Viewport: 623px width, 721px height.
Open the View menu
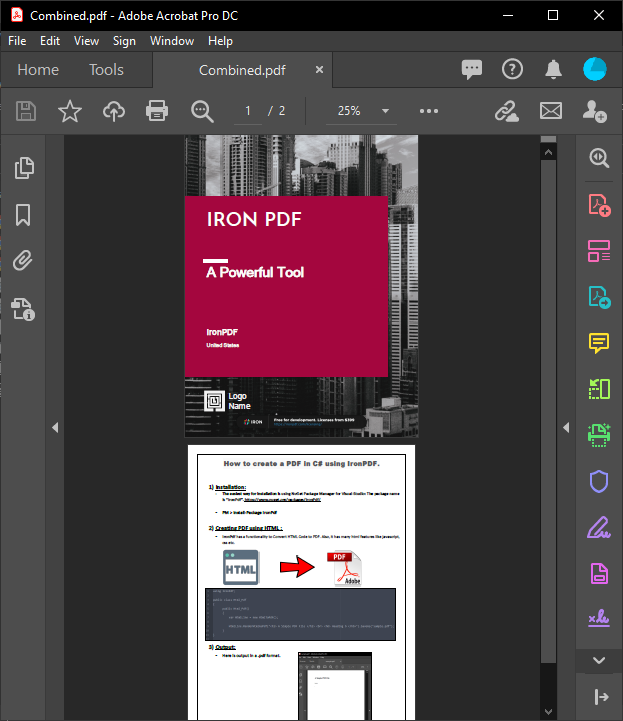pyautogui.click(x=86, y=41)
